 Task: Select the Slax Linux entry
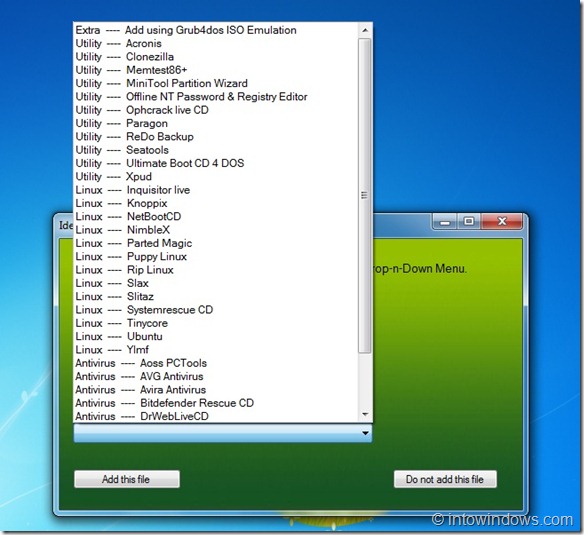click(216, 283)
